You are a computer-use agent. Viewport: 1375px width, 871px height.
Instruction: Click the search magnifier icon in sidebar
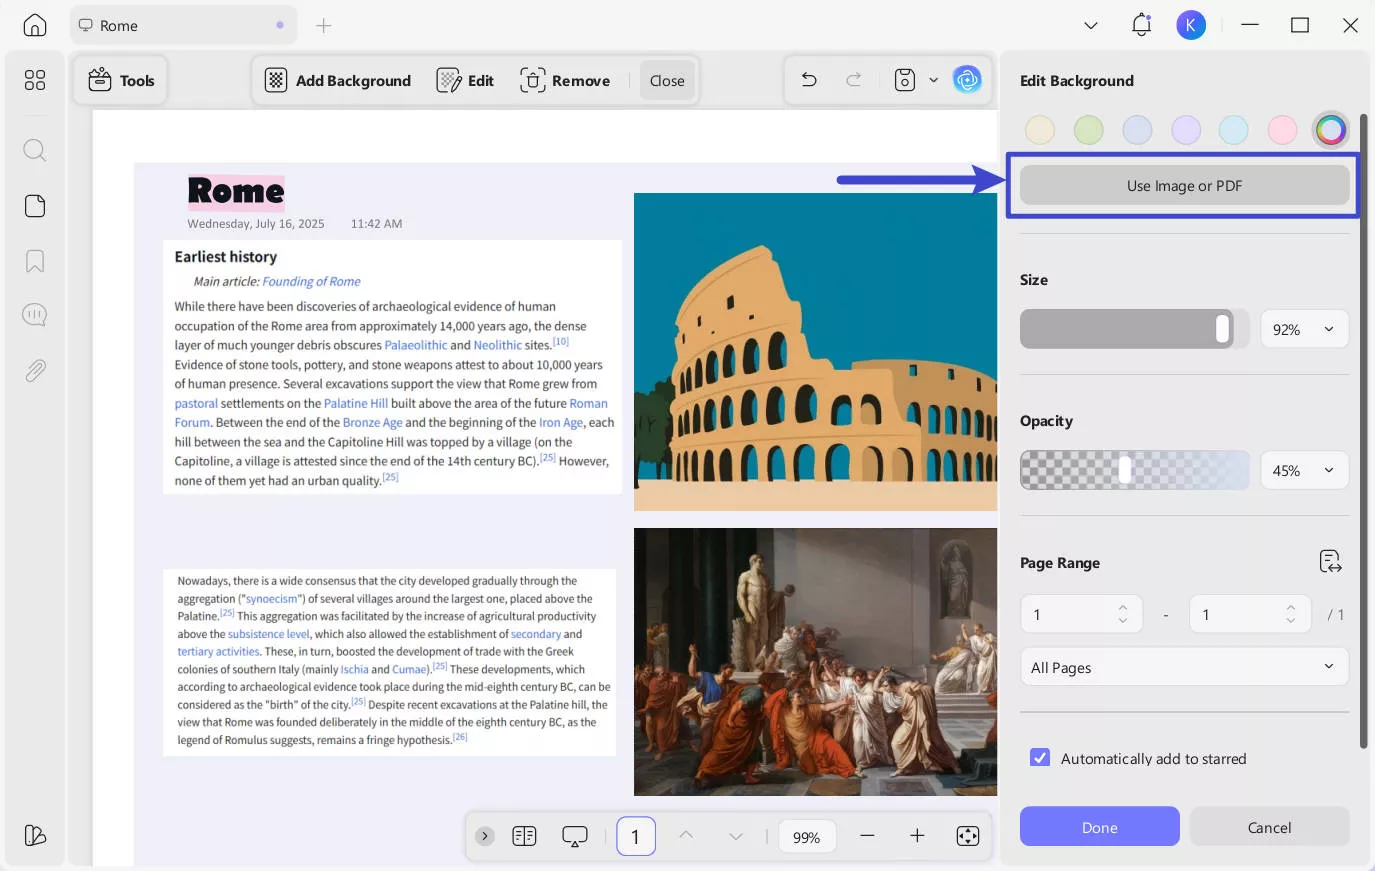[x=35, y=151]
